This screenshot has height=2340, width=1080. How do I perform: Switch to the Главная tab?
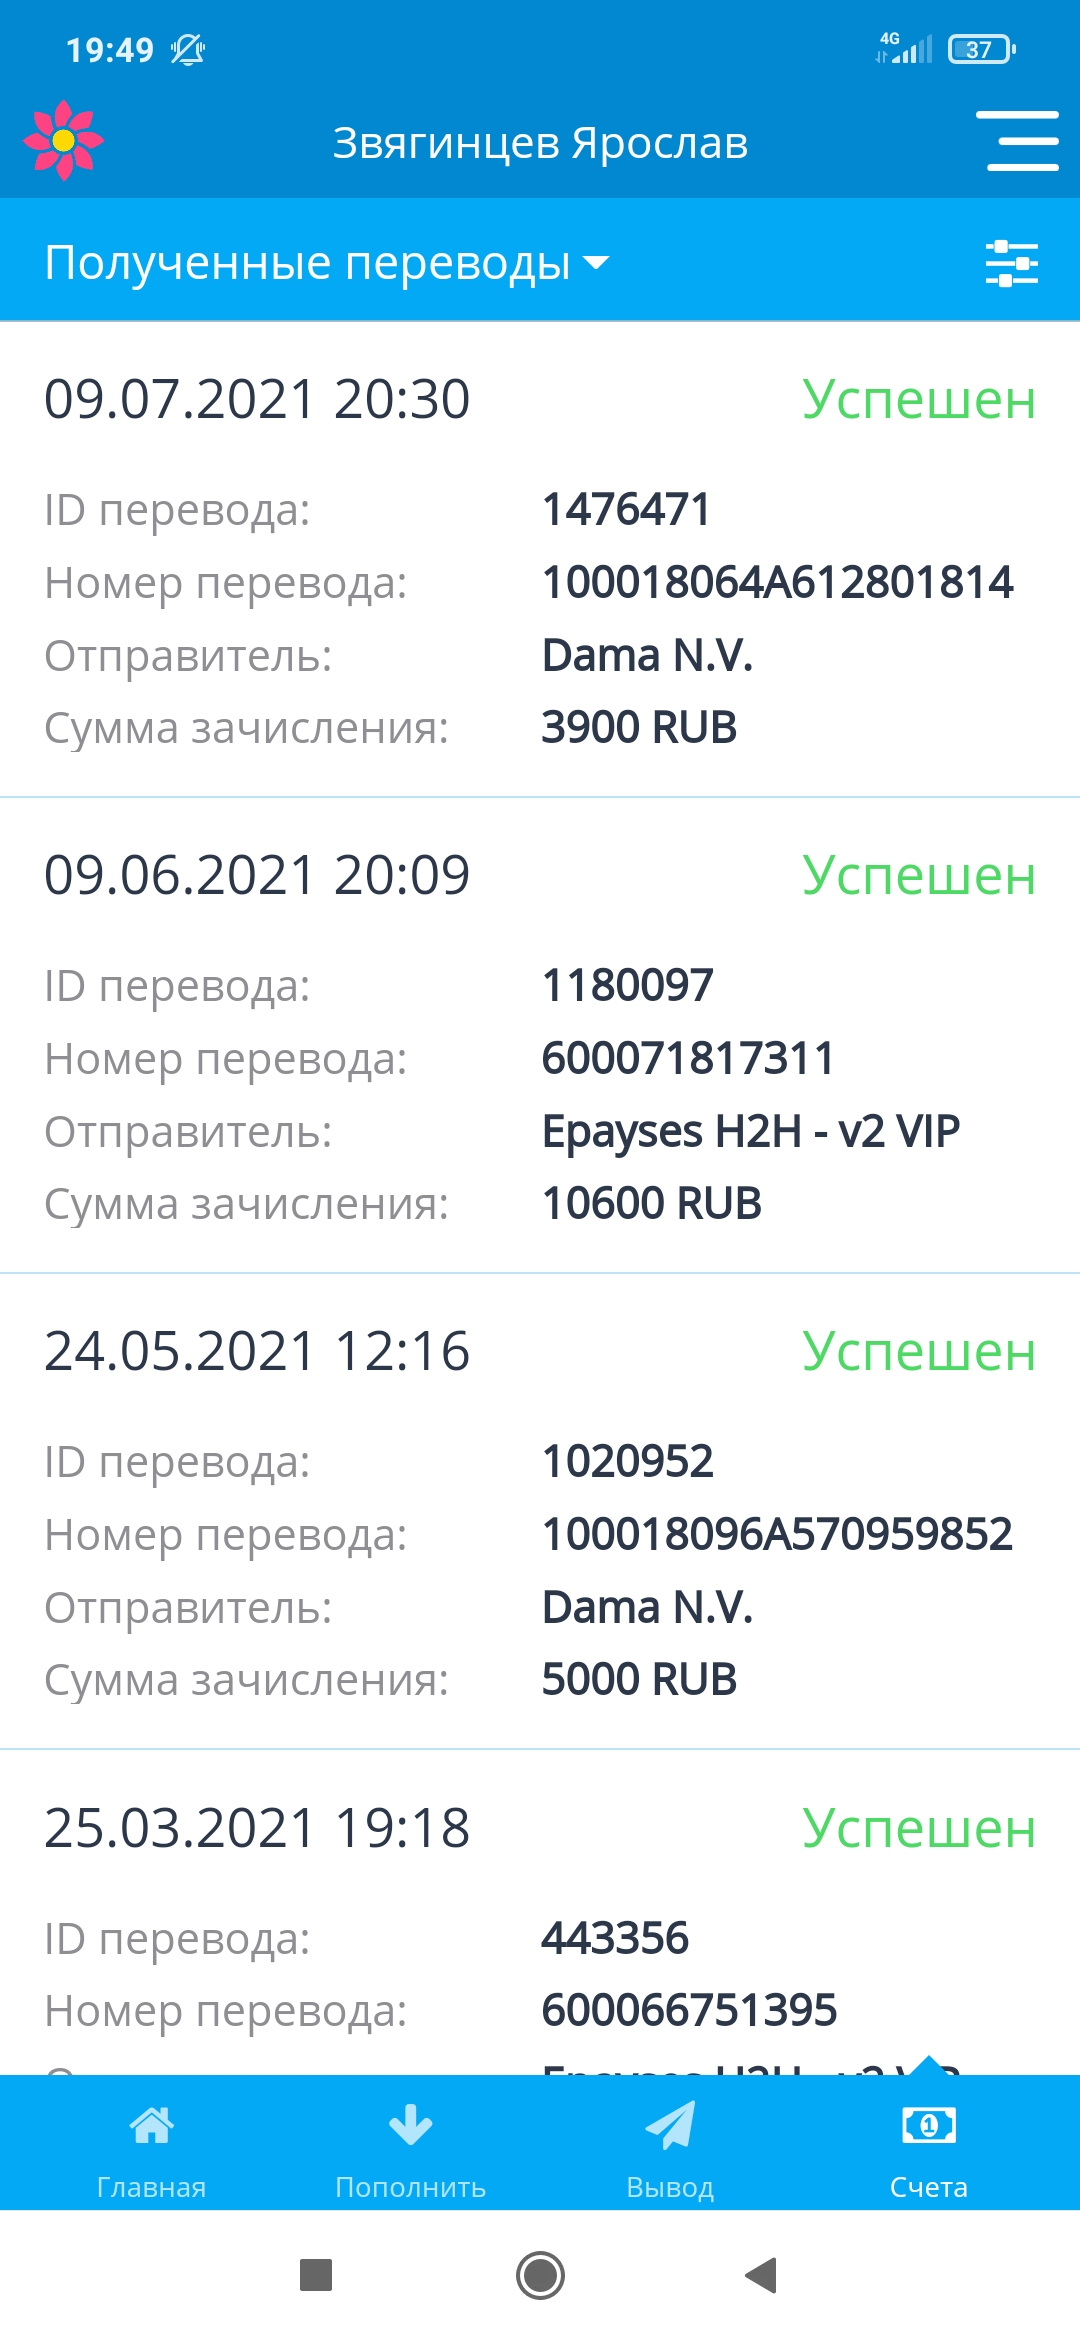[151, 2187]
